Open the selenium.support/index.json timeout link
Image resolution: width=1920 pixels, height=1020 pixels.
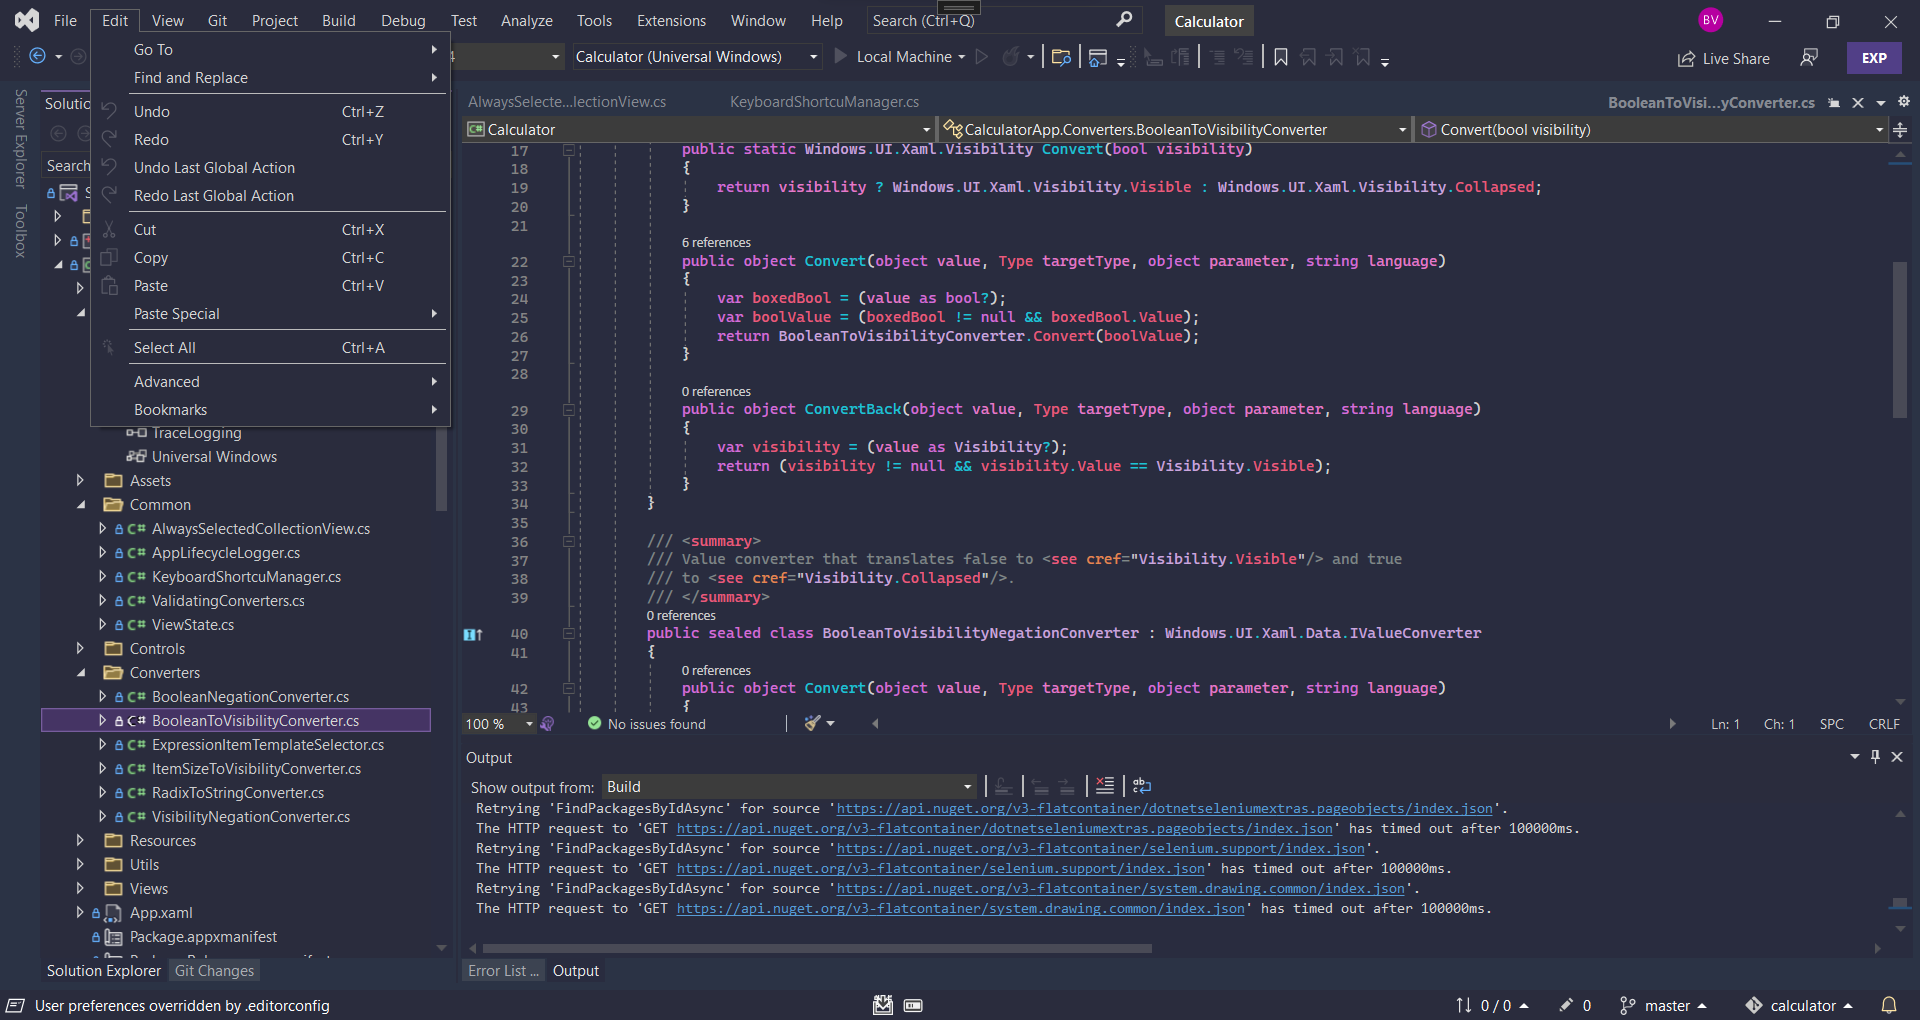click(x=941, y=869)
